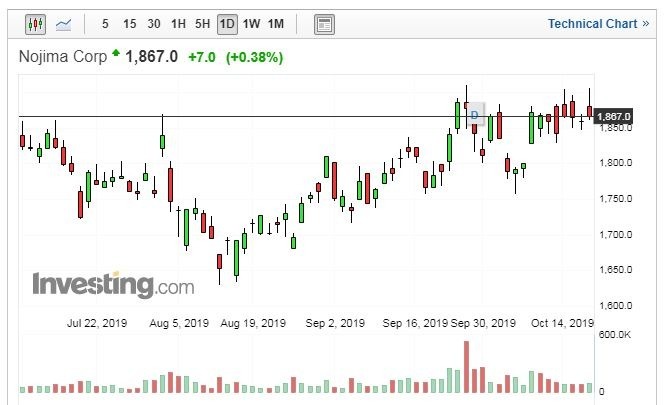Click the 1,800.0 price axis label
Screen dimensions: 667x405
click(x=616, y=163)
